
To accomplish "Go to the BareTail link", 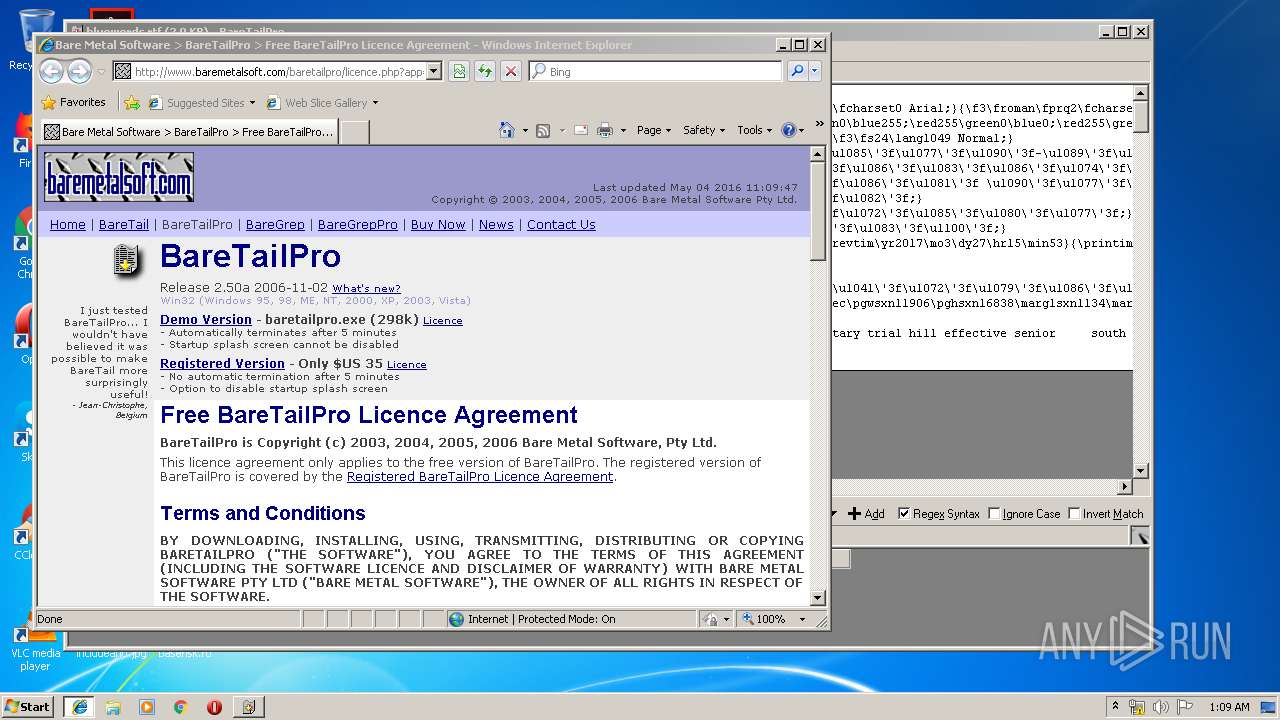I will coord(124,224).
